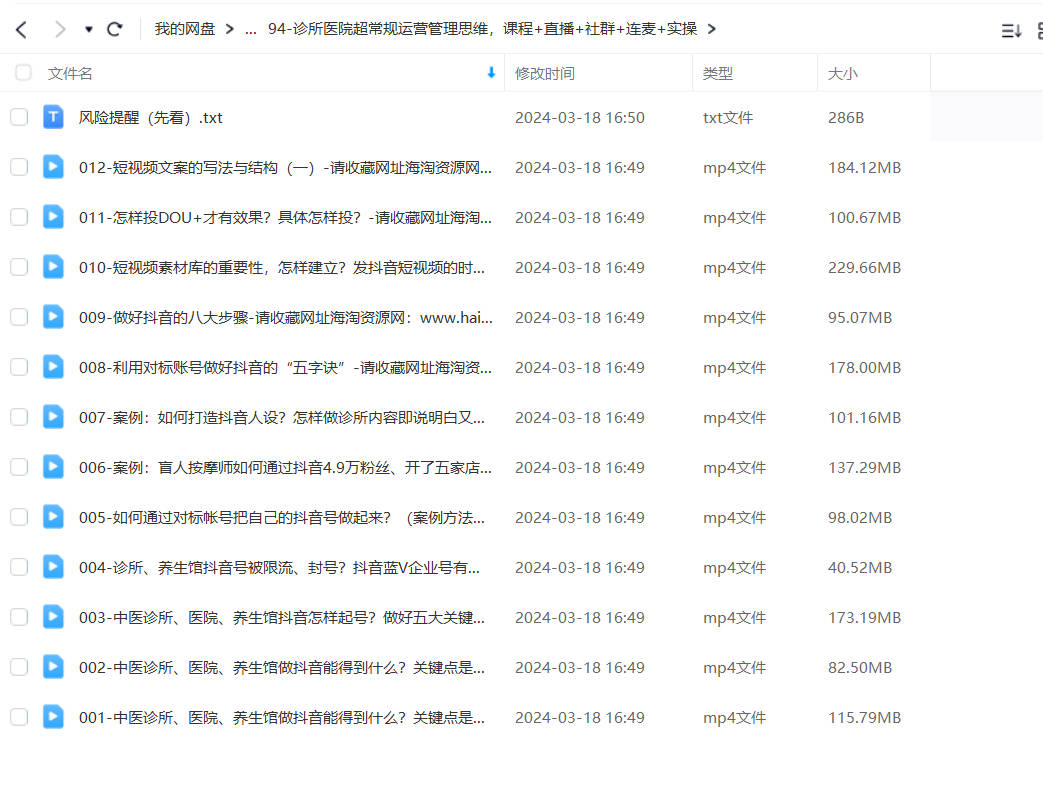Select file name 012-短视频文案的写法与结构

[x=285, y=168]
